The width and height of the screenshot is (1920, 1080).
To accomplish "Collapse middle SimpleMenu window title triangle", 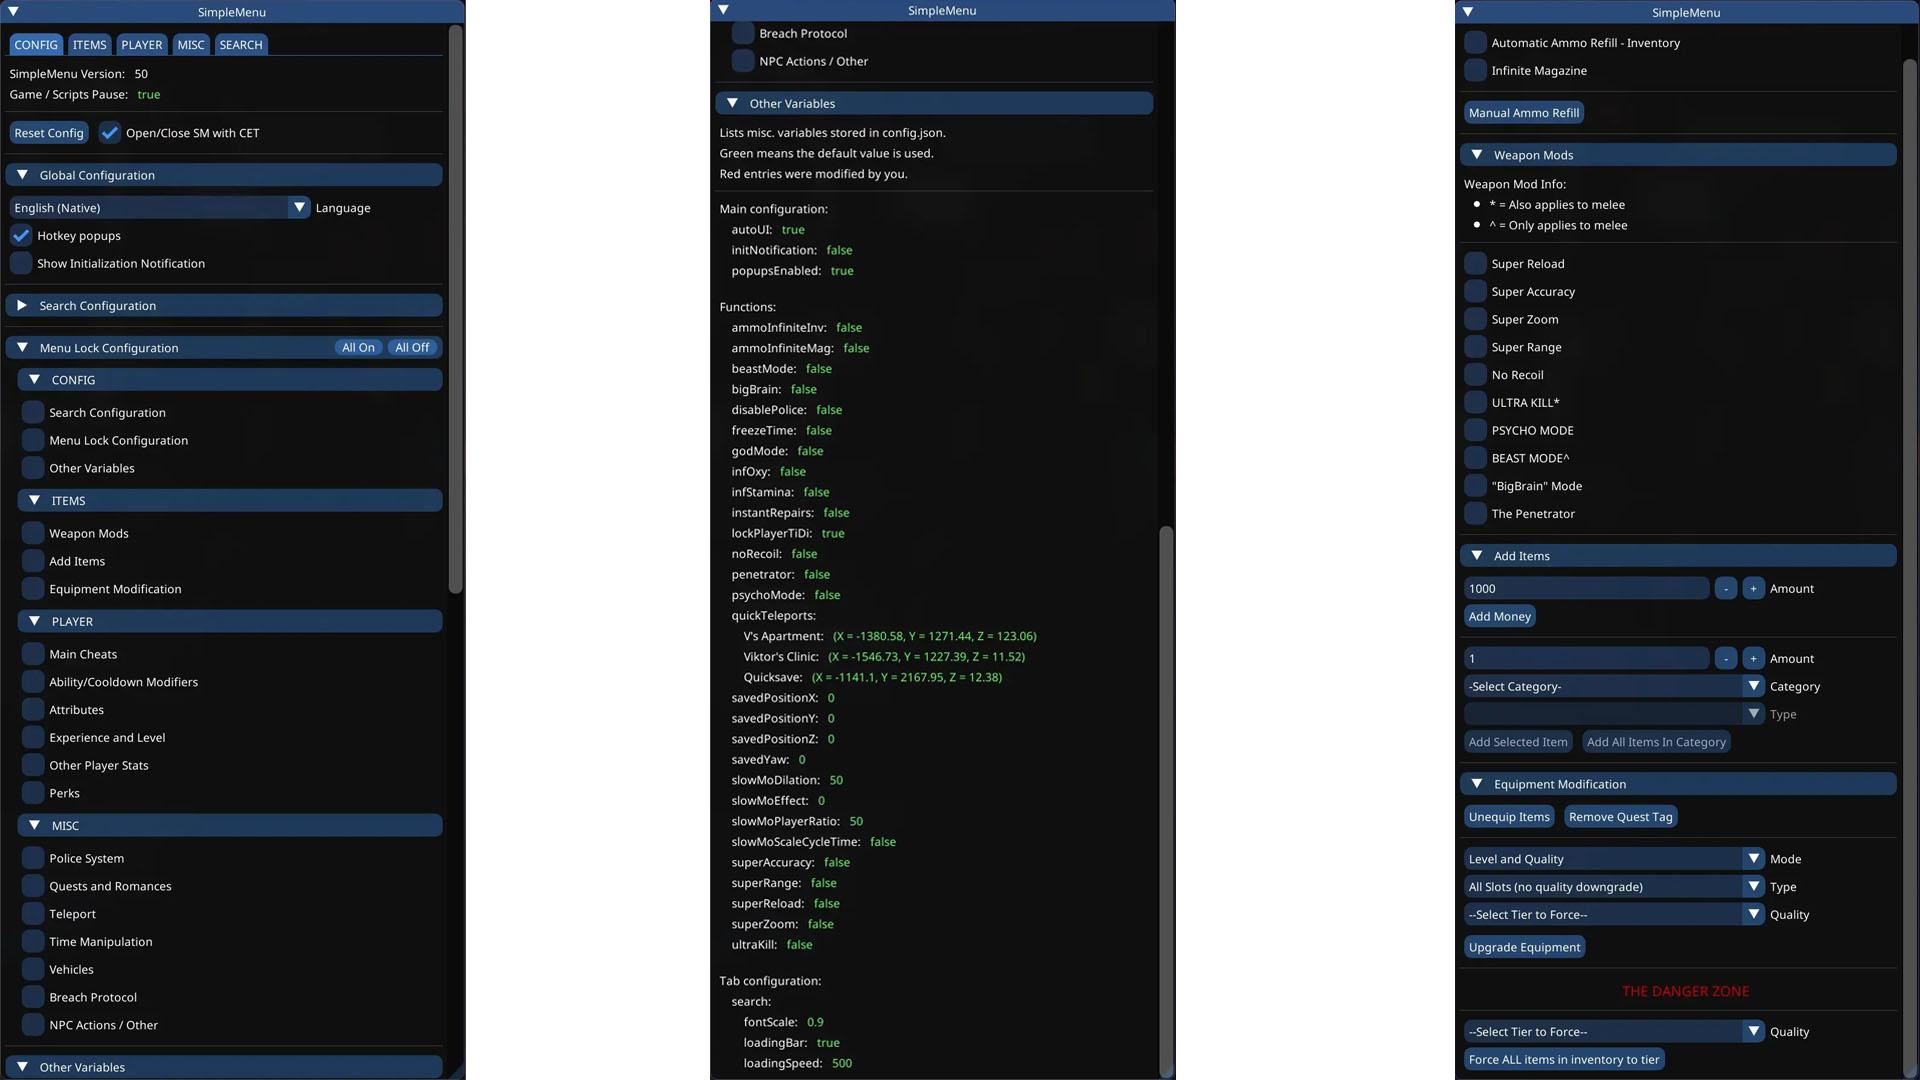I will pyautogui.click(x=723, y=10).
